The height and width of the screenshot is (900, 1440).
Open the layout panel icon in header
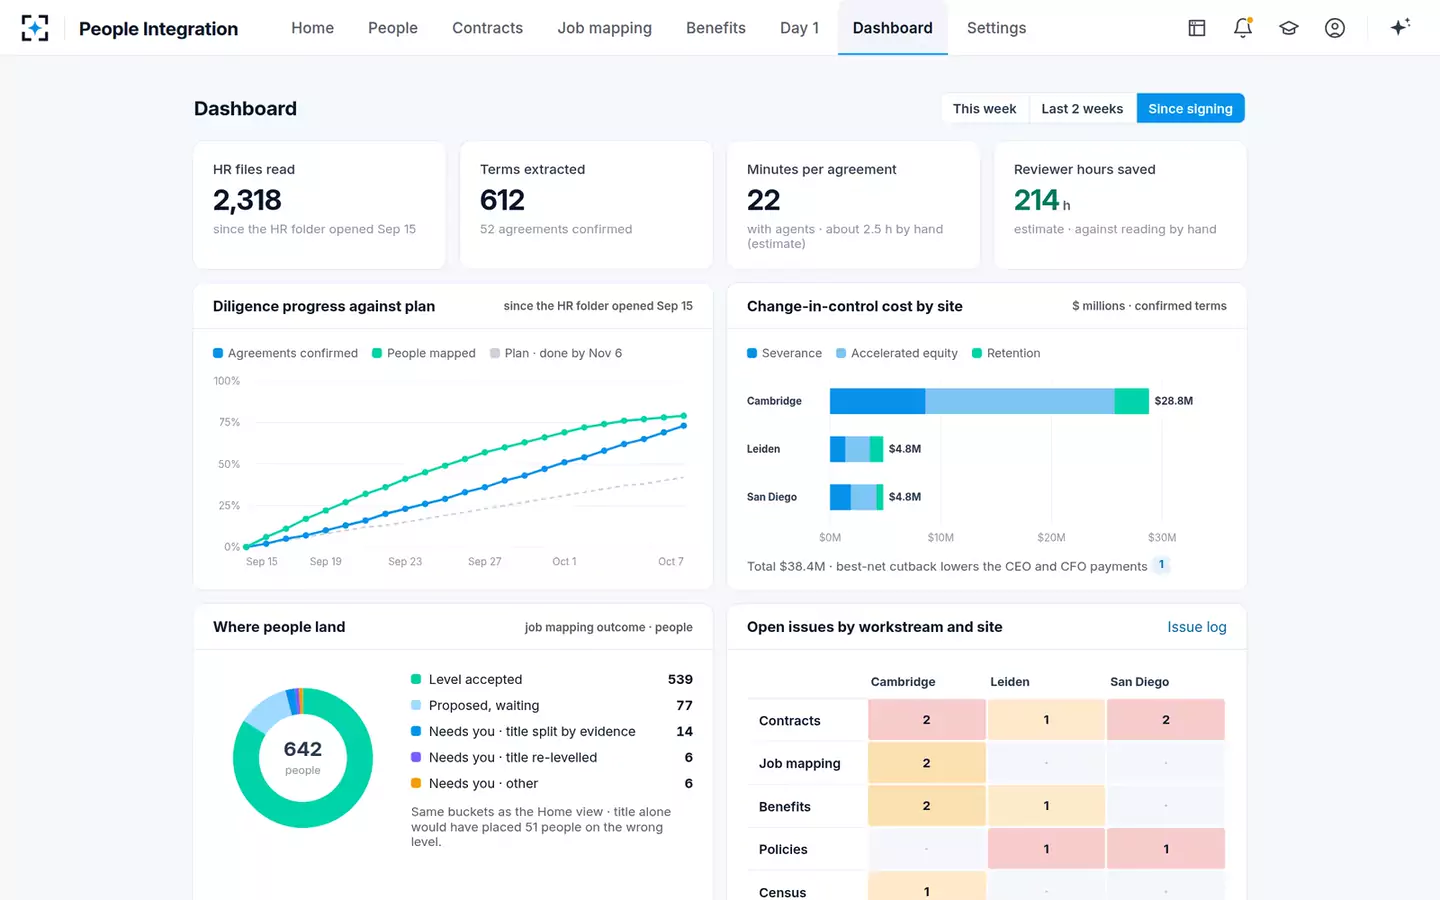(x=1197, y=28)
